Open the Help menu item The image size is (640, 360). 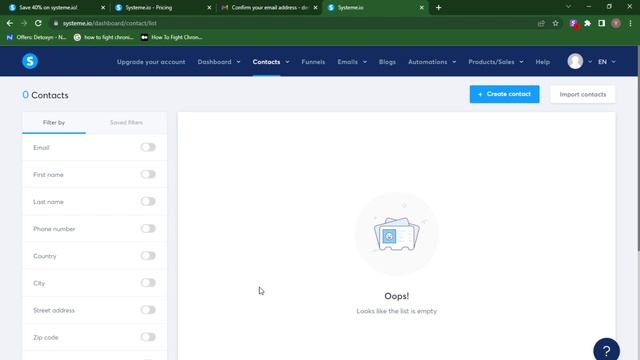(x=542, y=62)
